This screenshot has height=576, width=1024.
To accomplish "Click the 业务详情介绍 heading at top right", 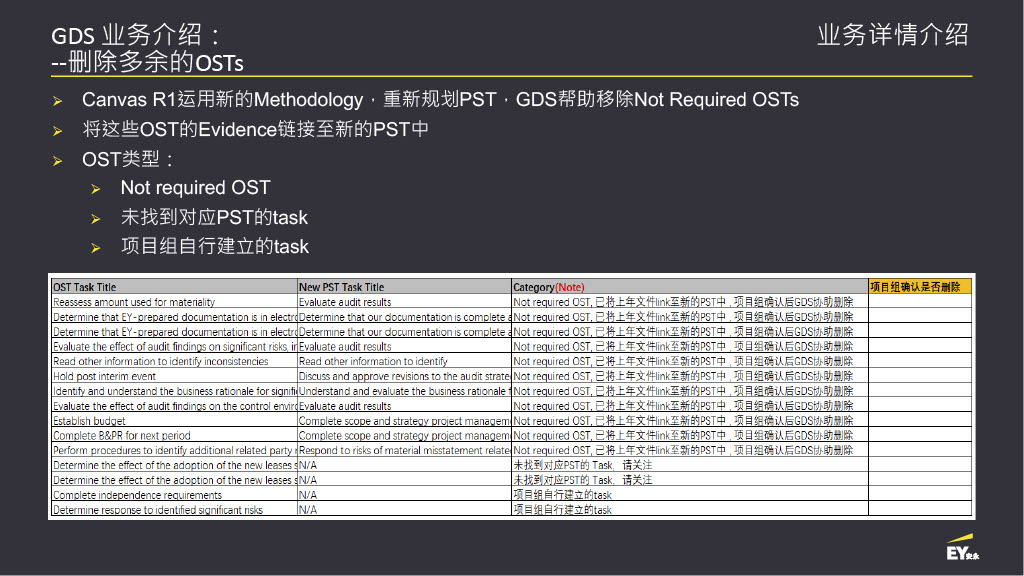I will [x=892, y=35].
